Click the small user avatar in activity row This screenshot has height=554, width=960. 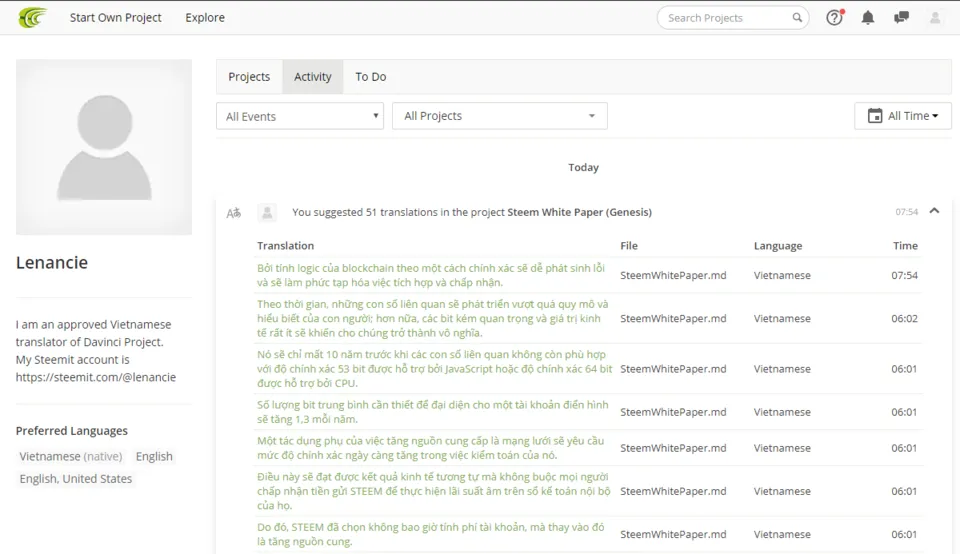click(x=267, y=212)
